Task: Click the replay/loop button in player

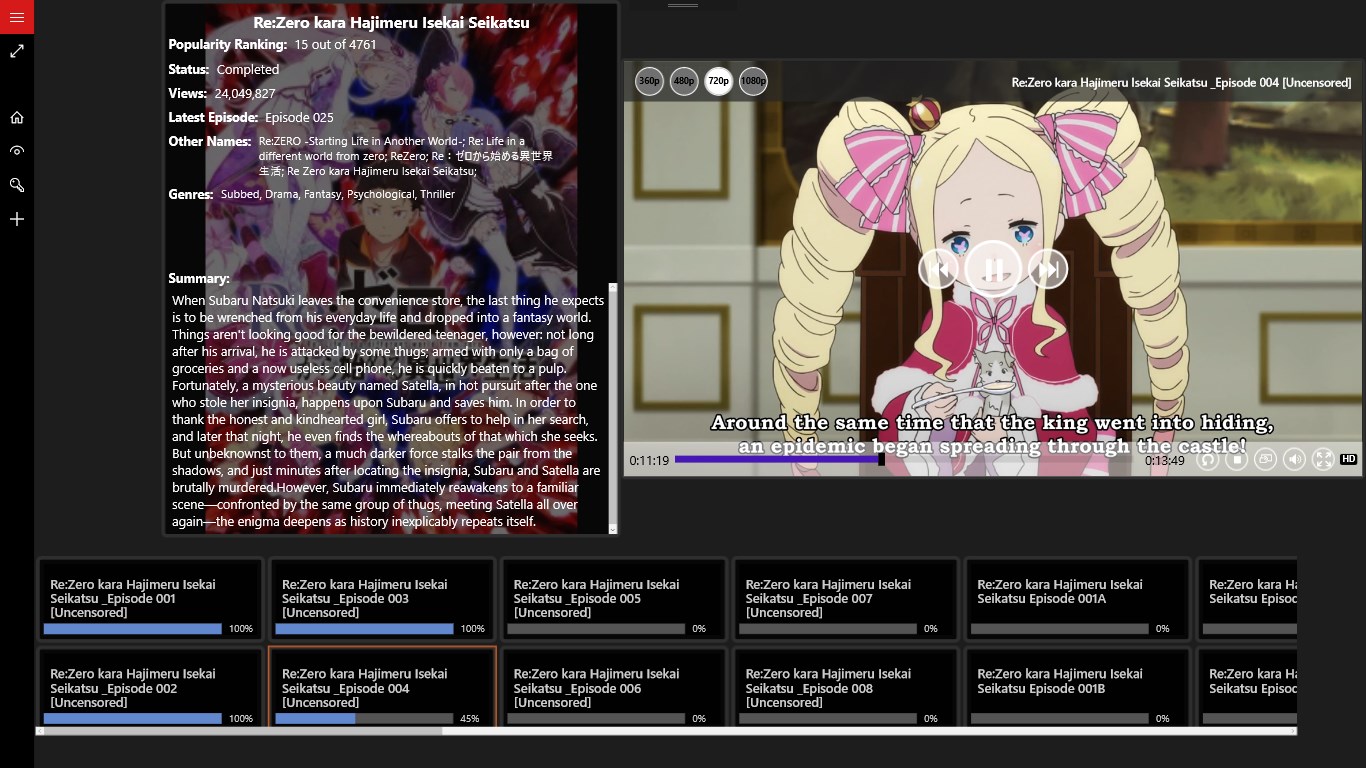Action: tap(1208, 459)
